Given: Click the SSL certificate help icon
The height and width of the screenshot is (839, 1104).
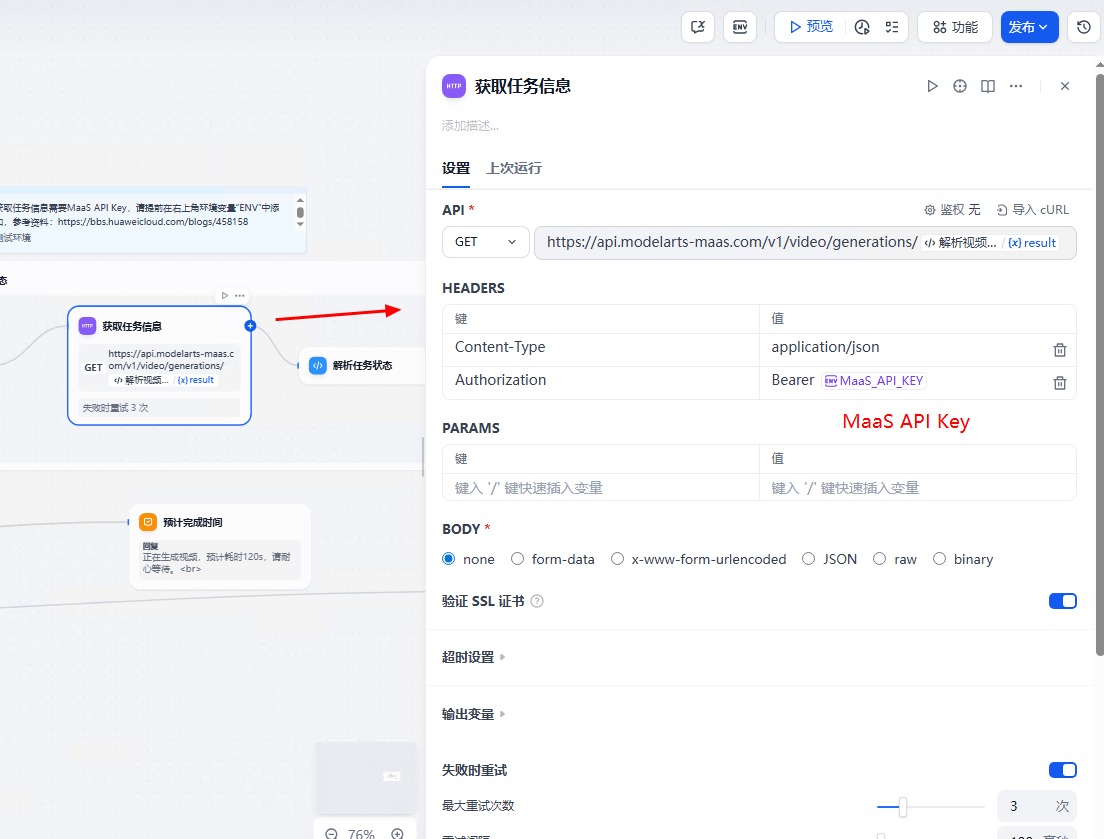Looking at the screenshot, I should tap(537, 601).
